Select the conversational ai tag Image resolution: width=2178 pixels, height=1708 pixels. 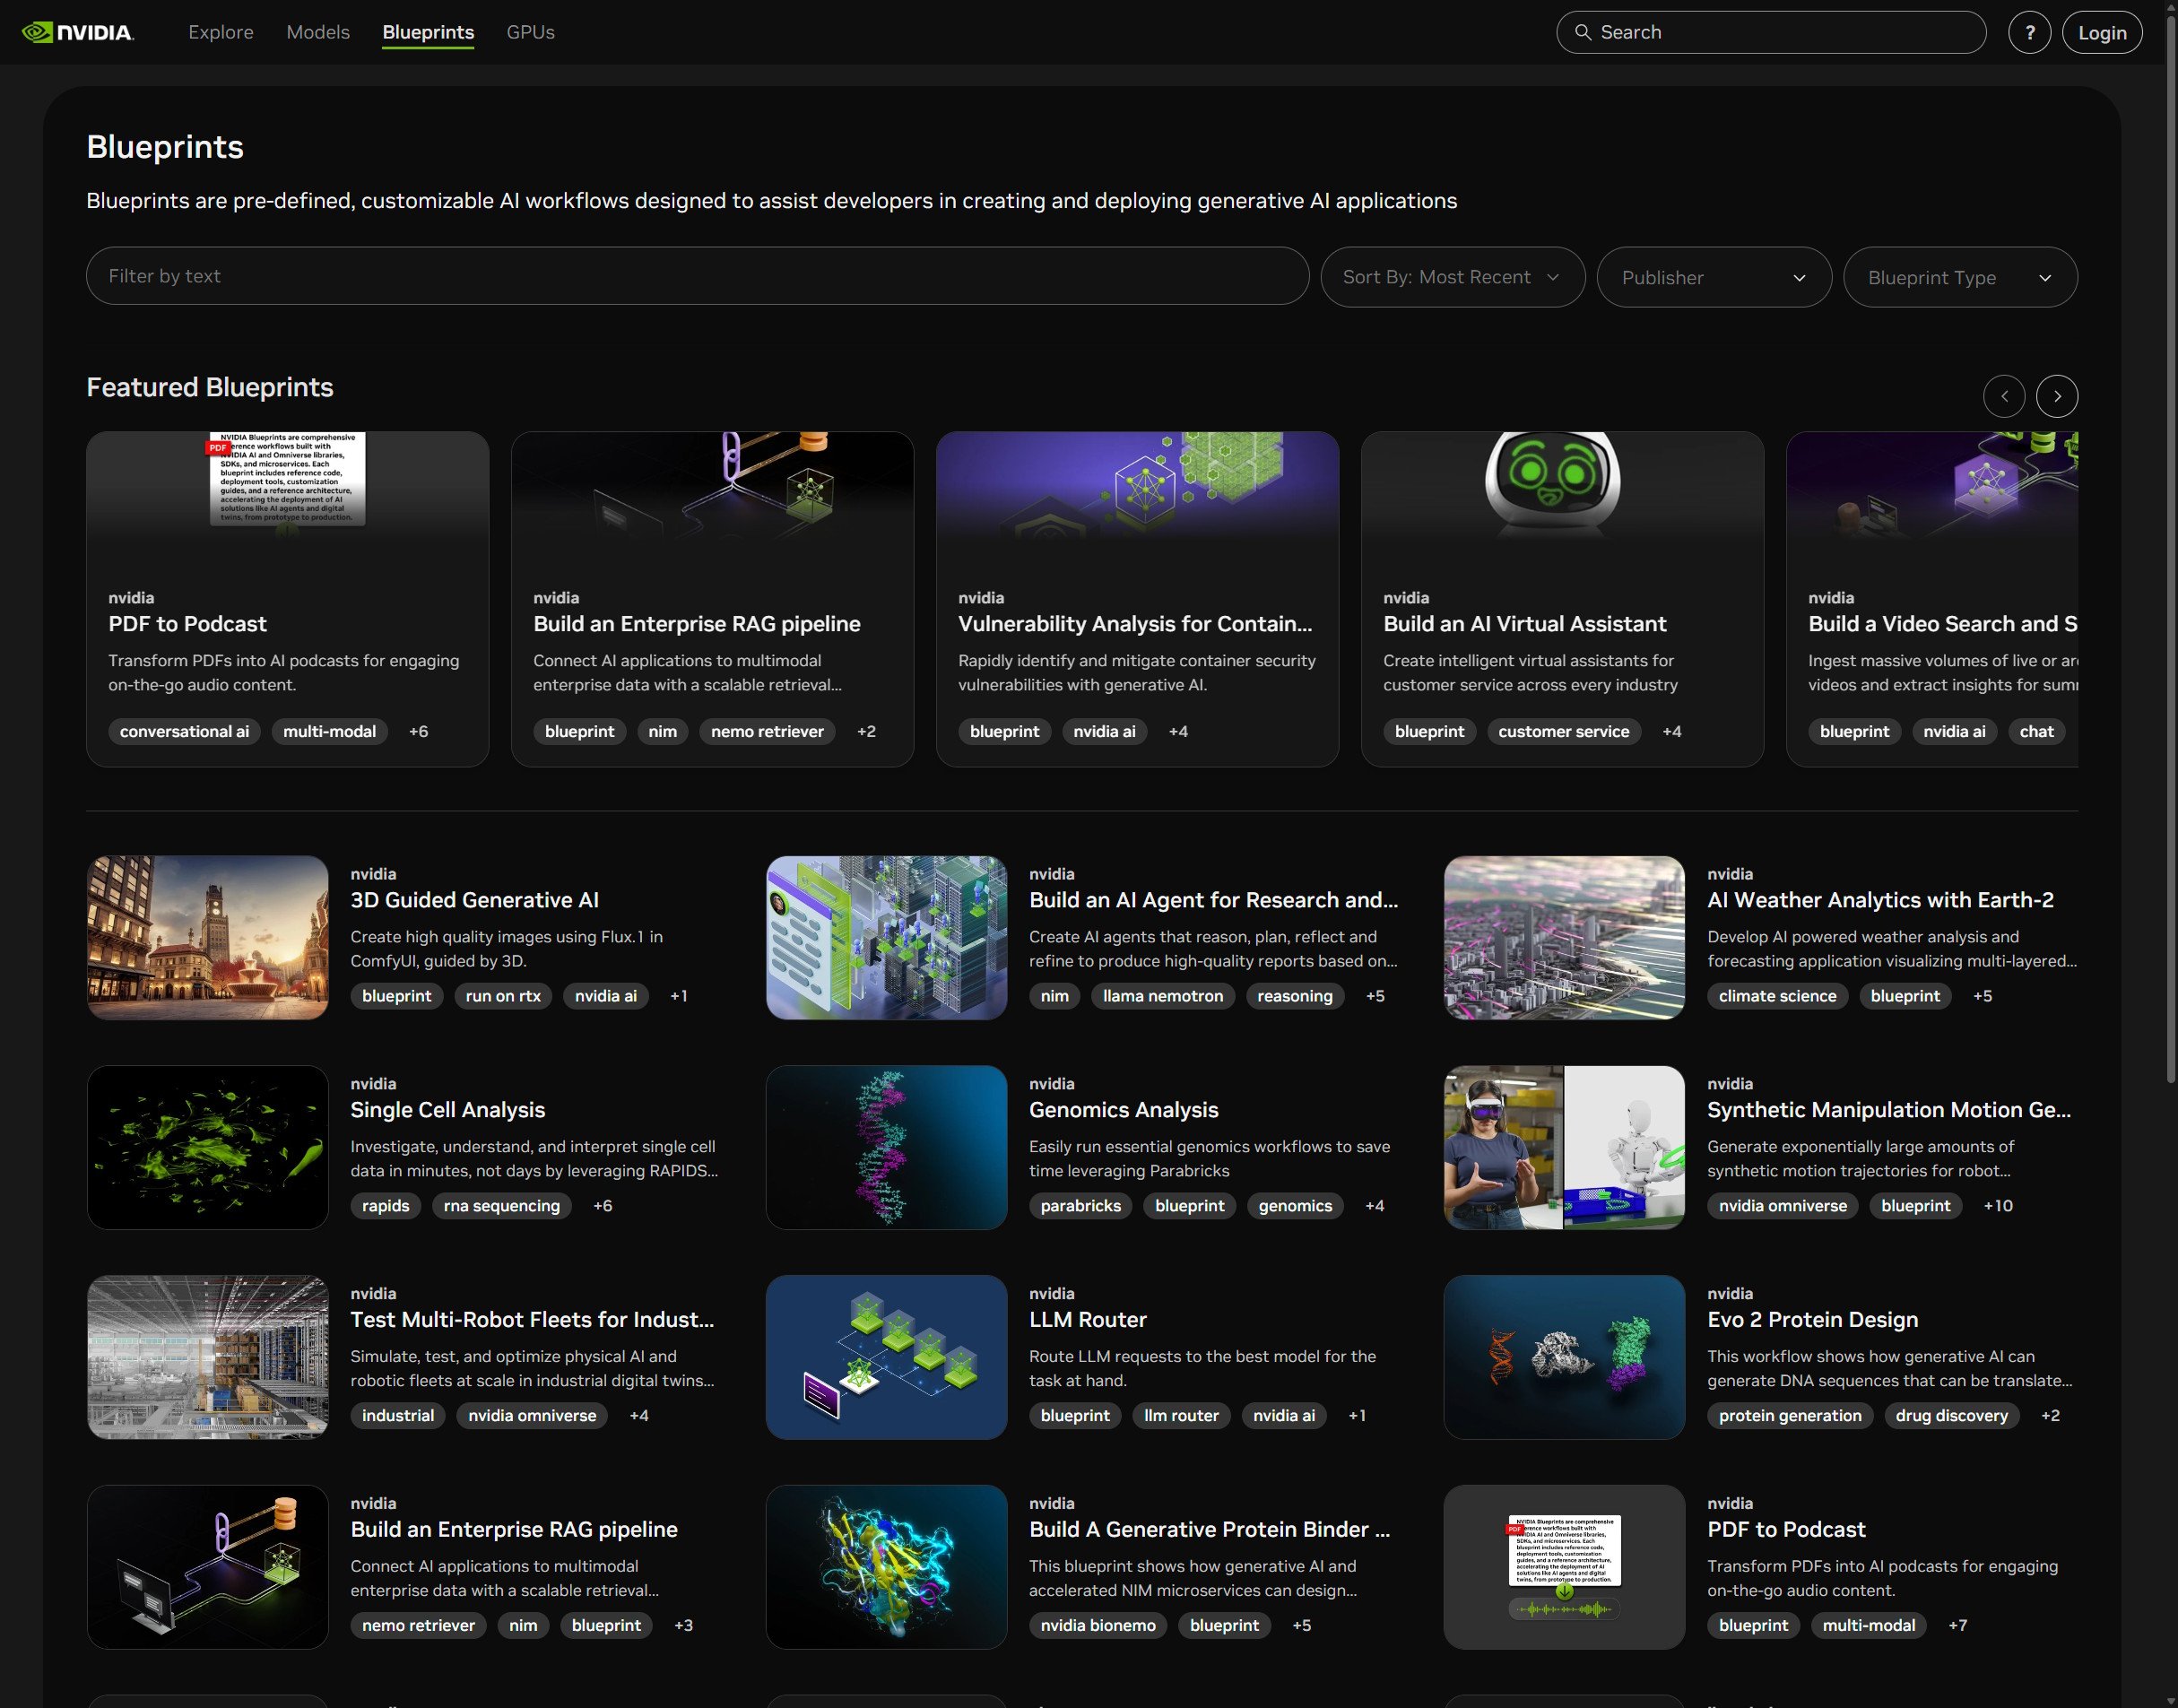tap(184, 731)
